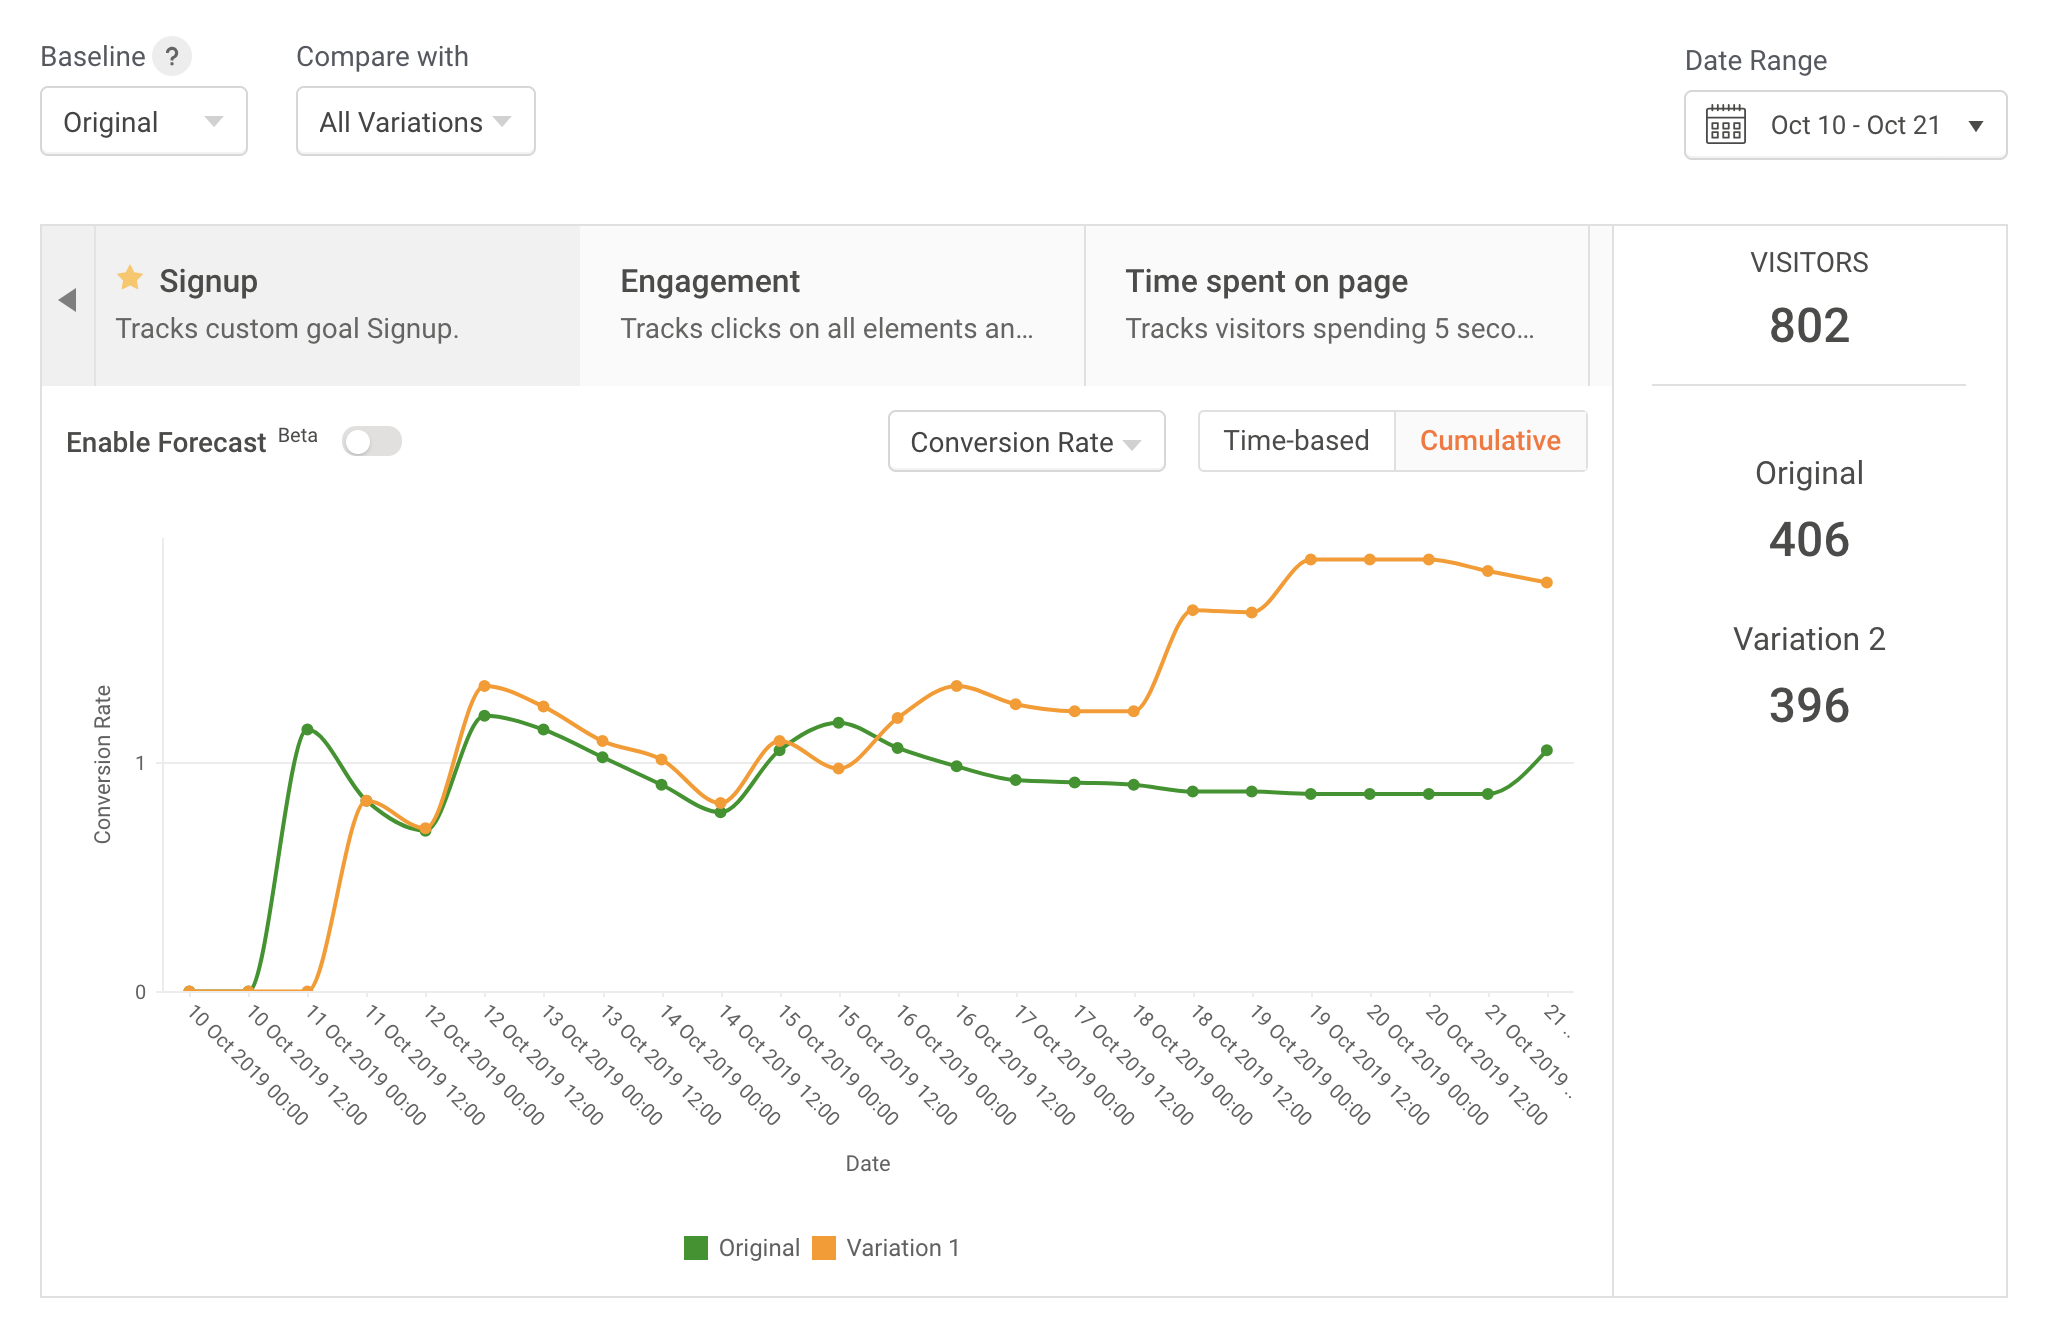This screenshot has height=1344, width=2072.
Task: Click the Variation 2 visitor count
Action: tap(1809, 706)
